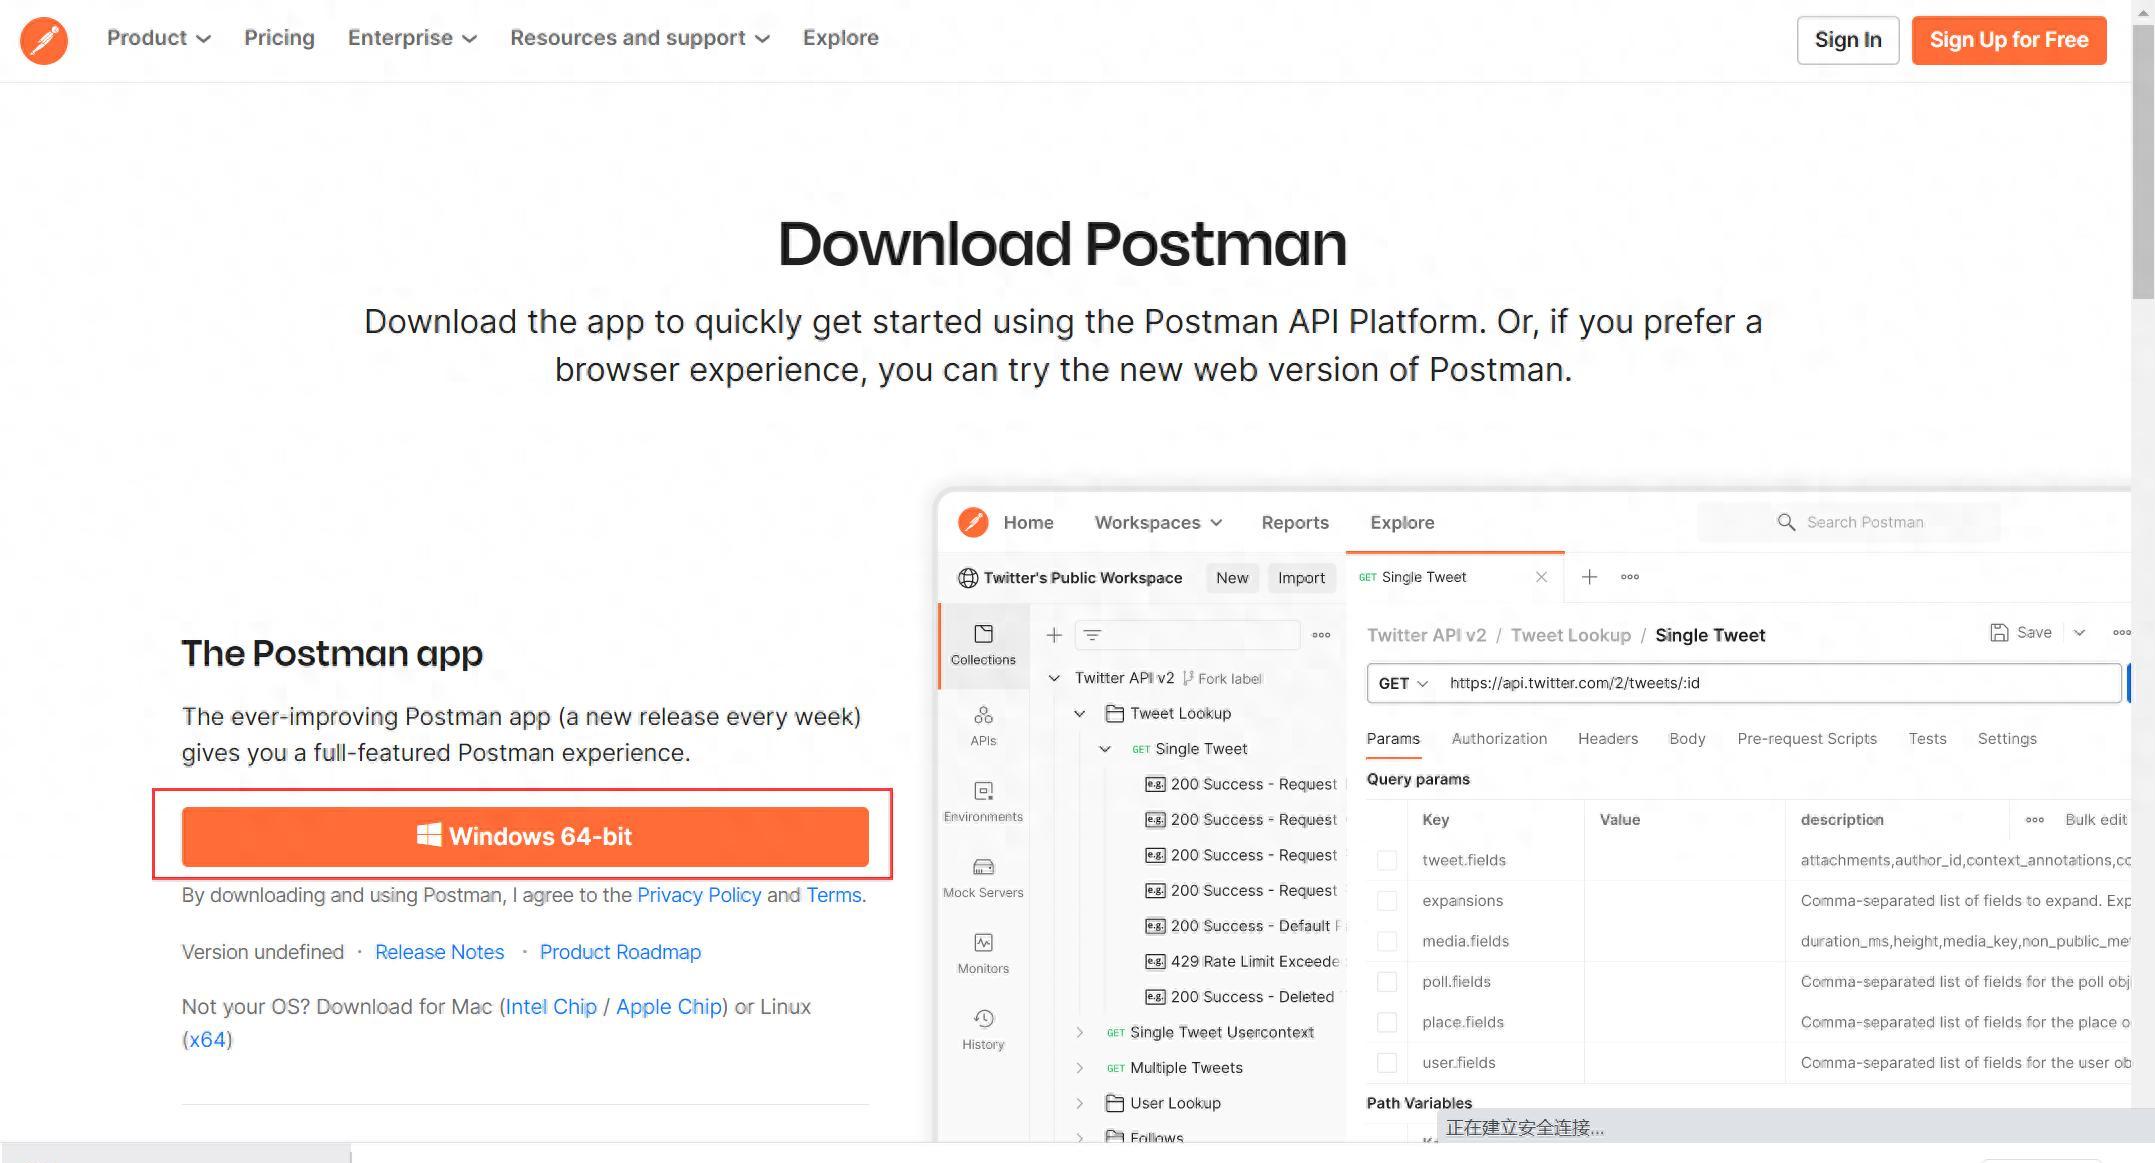The image size is (2155, 1163).
Task: Click the Tweet Lookup folder icon
Action: click(x=1114, y=713)
